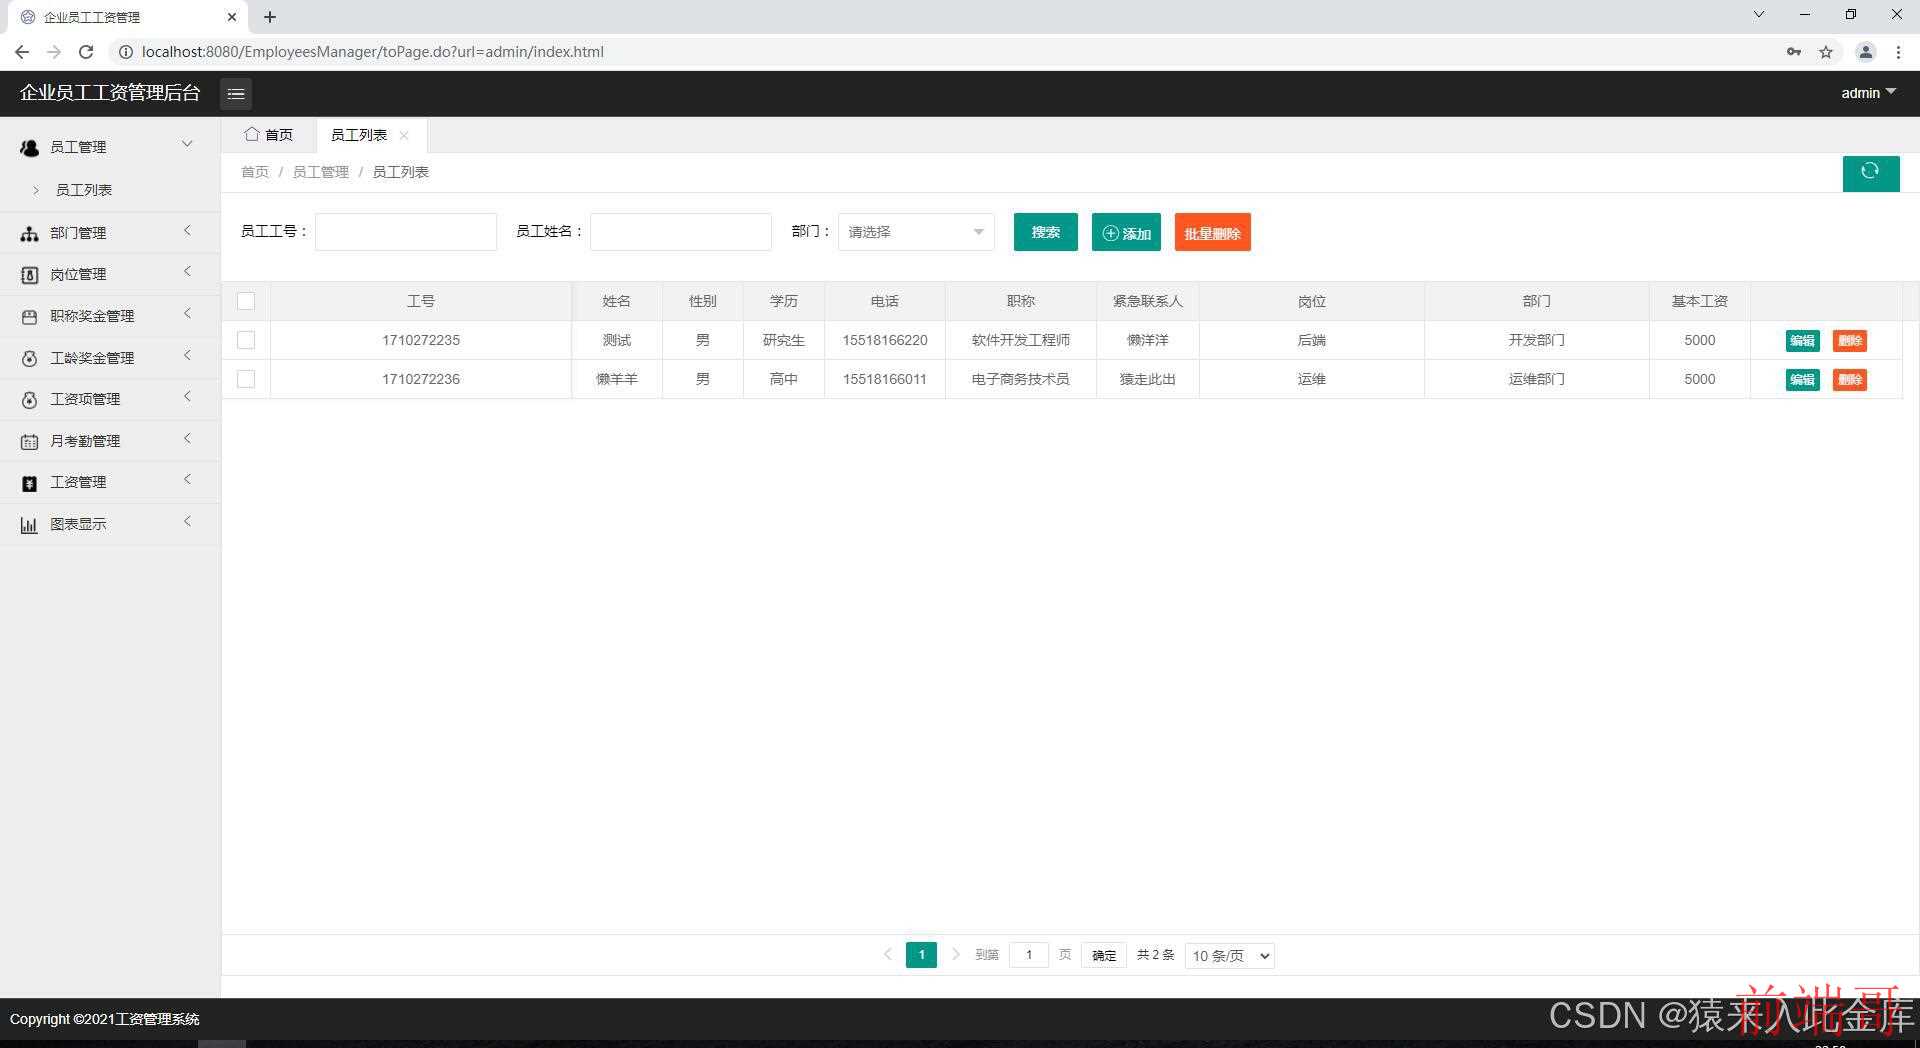1920x1048 pixels.
Task: Switch to the 首页 tab
Action: point(269,135)
